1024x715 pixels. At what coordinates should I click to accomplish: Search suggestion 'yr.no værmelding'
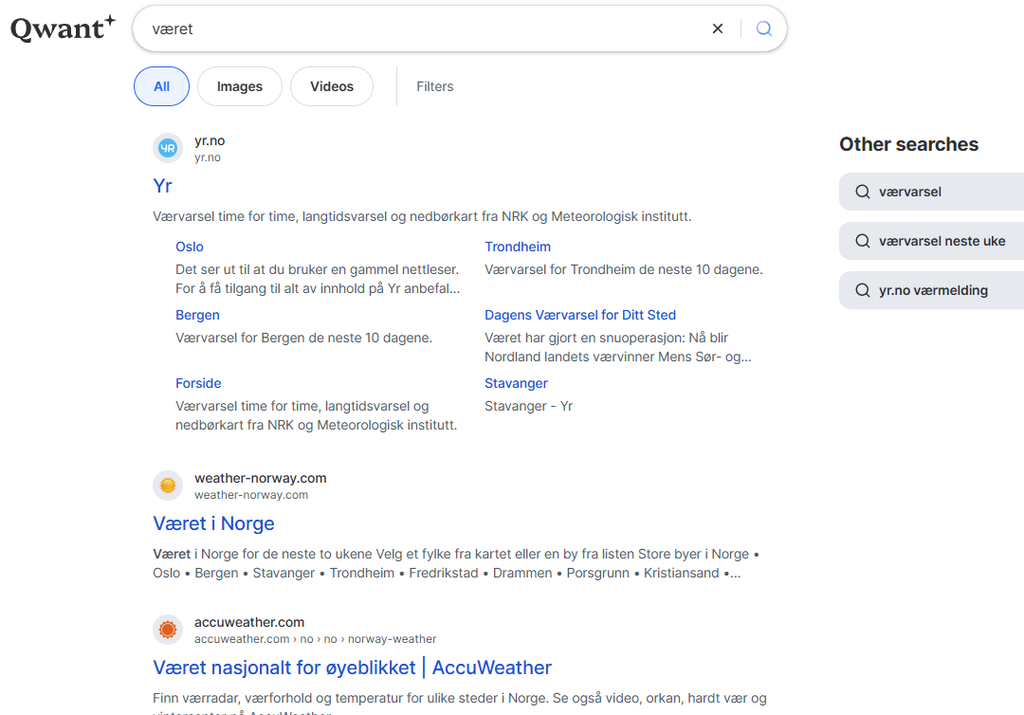coord(931,291)
